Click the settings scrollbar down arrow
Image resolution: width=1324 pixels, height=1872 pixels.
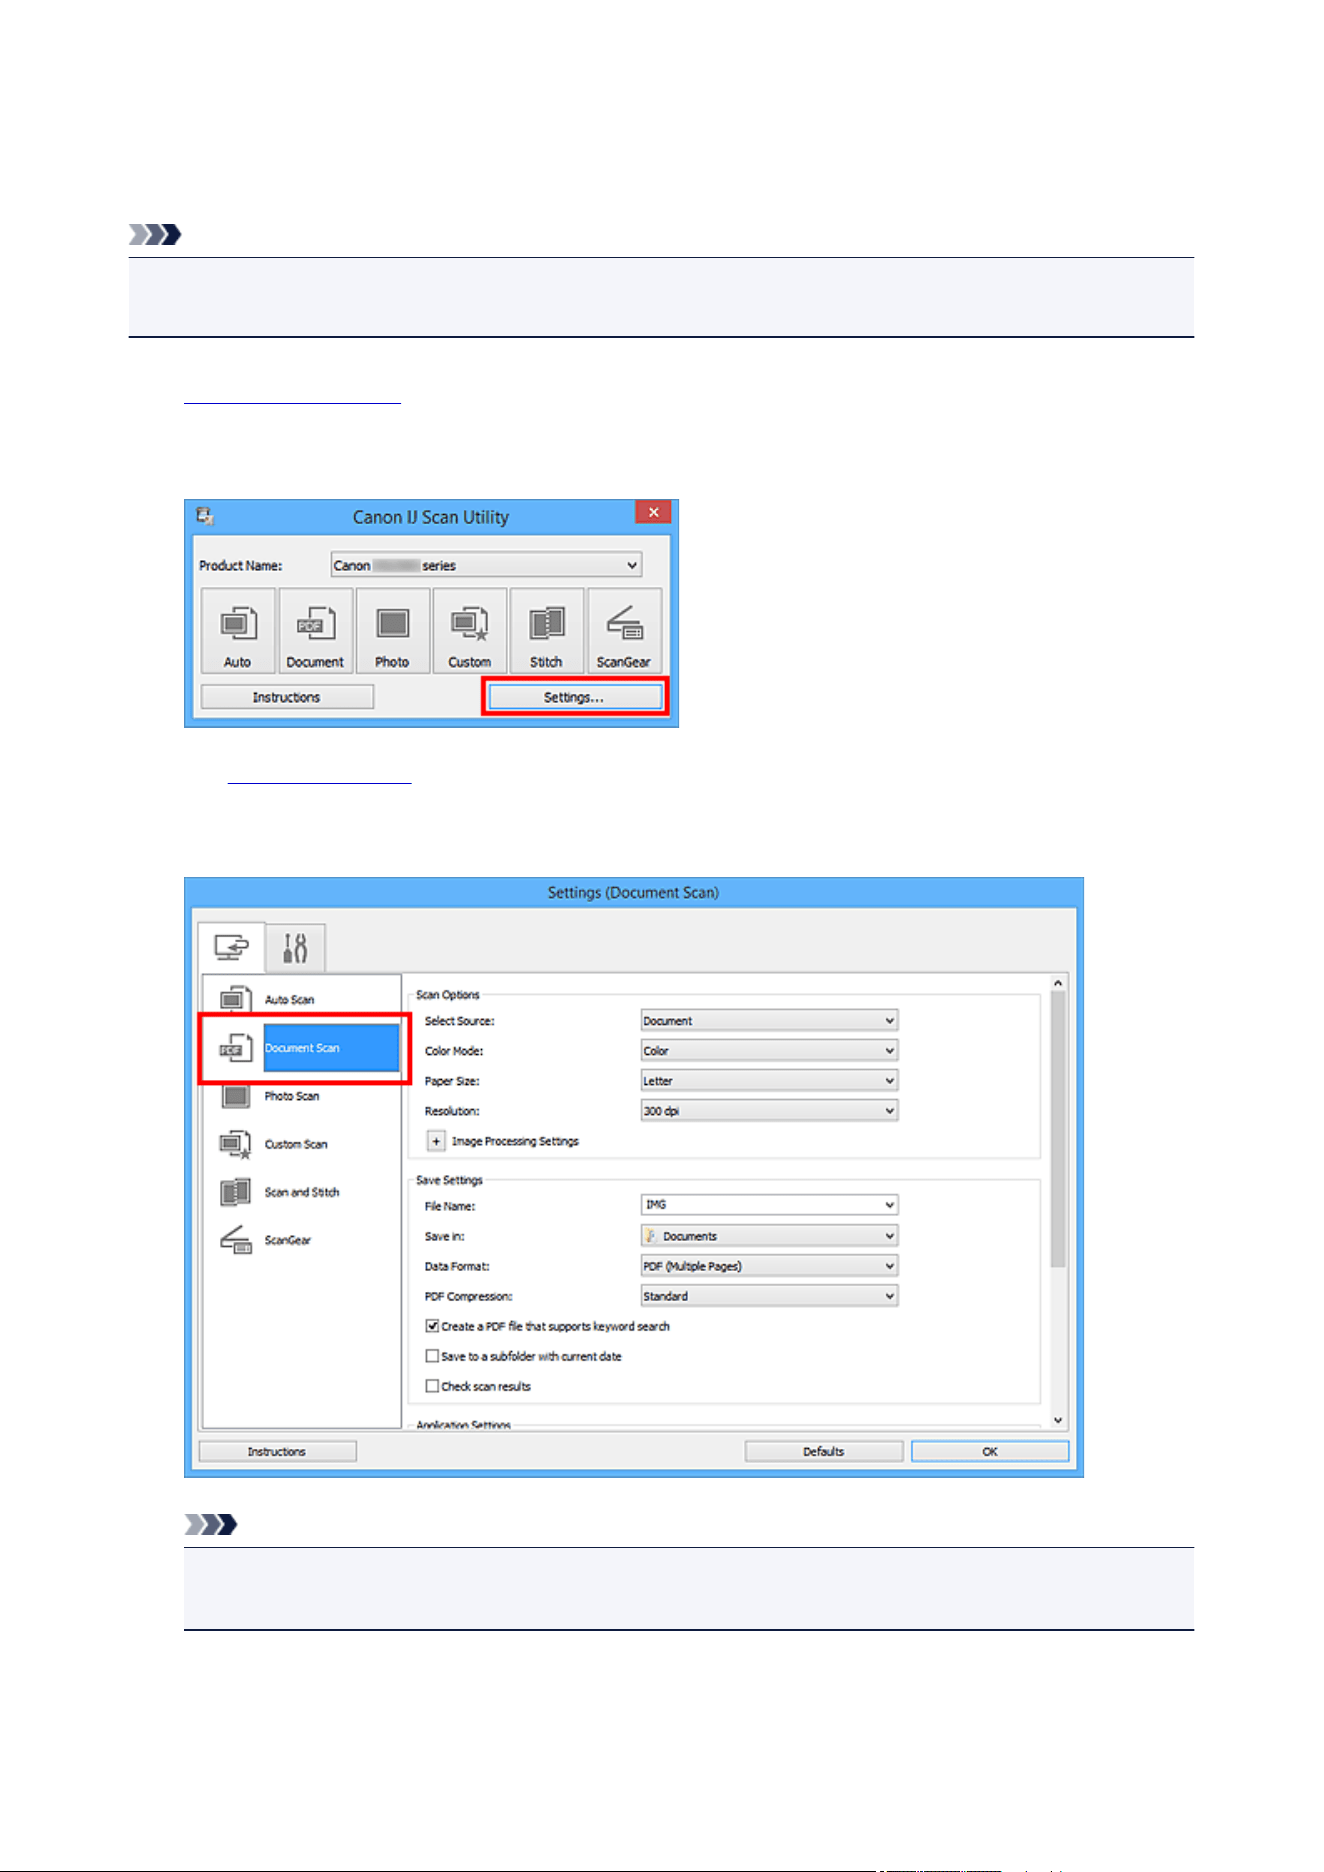click(x=1058, y=1420)
